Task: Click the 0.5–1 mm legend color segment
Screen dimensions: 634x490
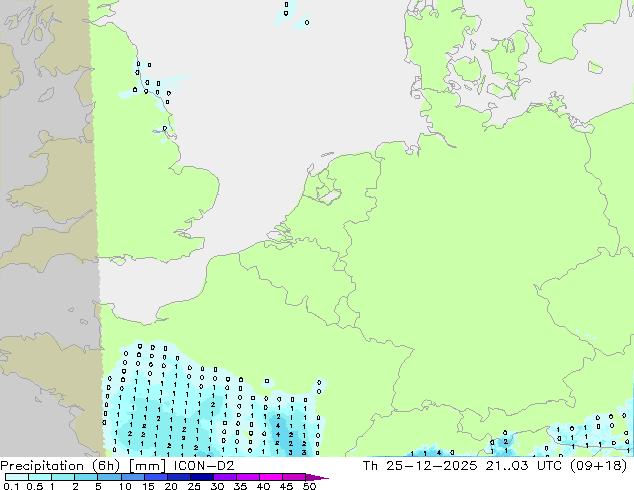Action: pyautogui.click(x=40, y=477)
